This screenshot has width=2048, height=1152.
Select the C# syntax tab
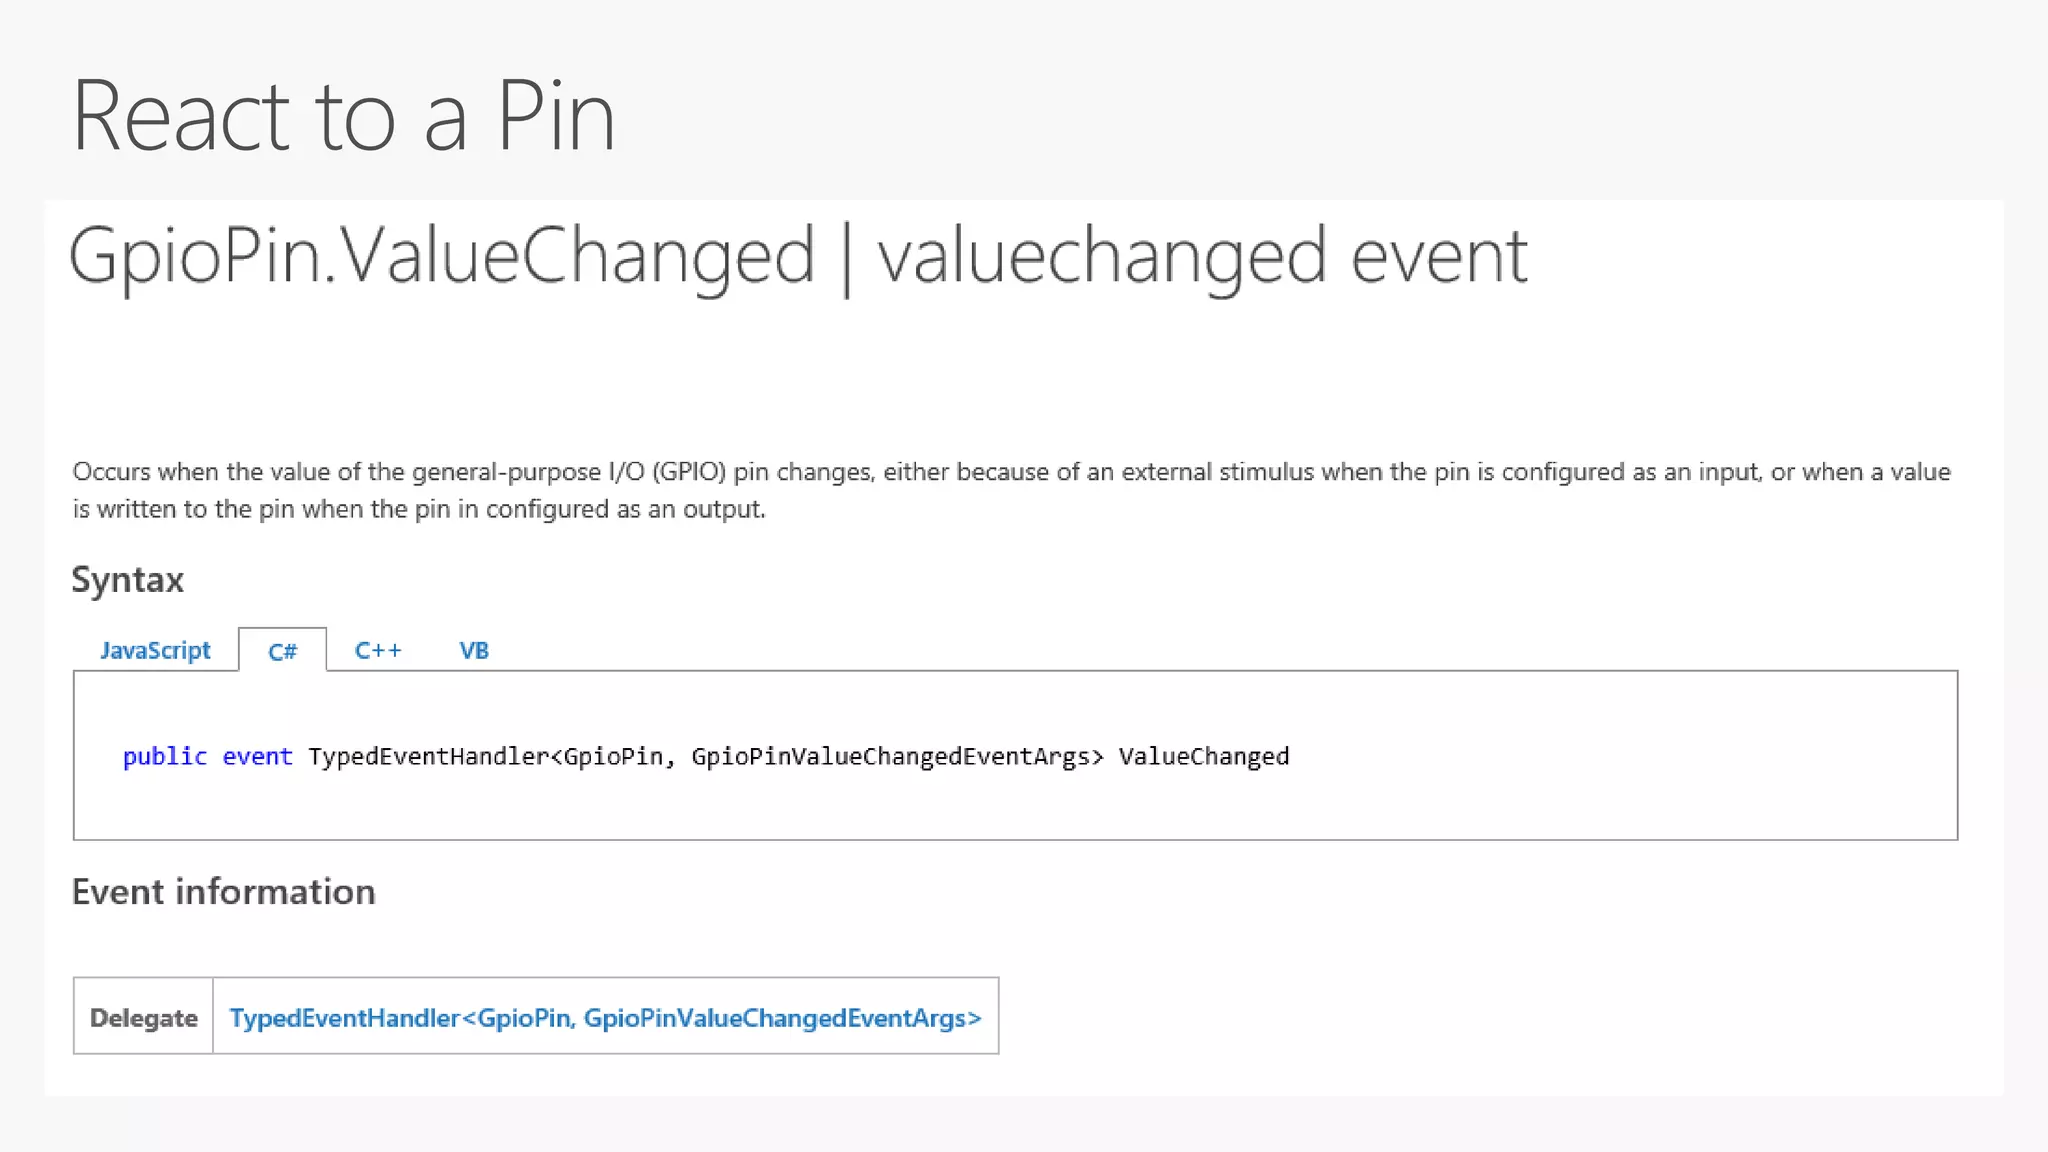pos(282,652)
